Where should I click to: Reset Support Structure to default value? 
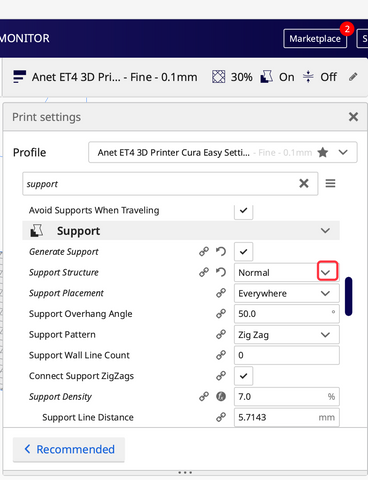point(221,272)
